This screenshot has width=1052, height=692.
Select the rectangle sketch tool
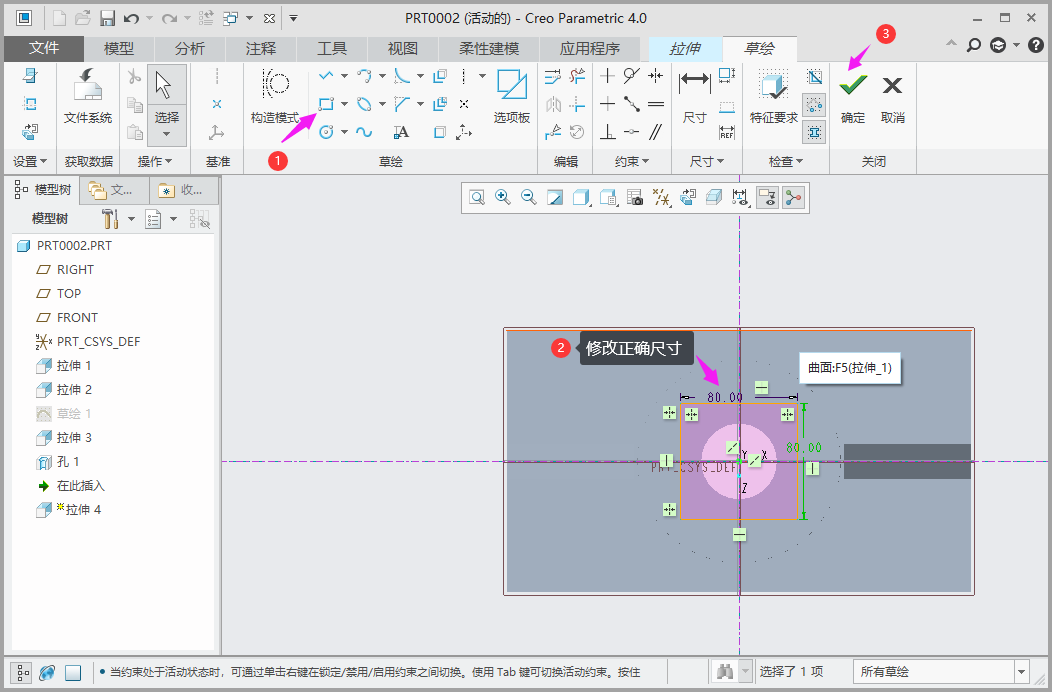(x=326, y=104)
